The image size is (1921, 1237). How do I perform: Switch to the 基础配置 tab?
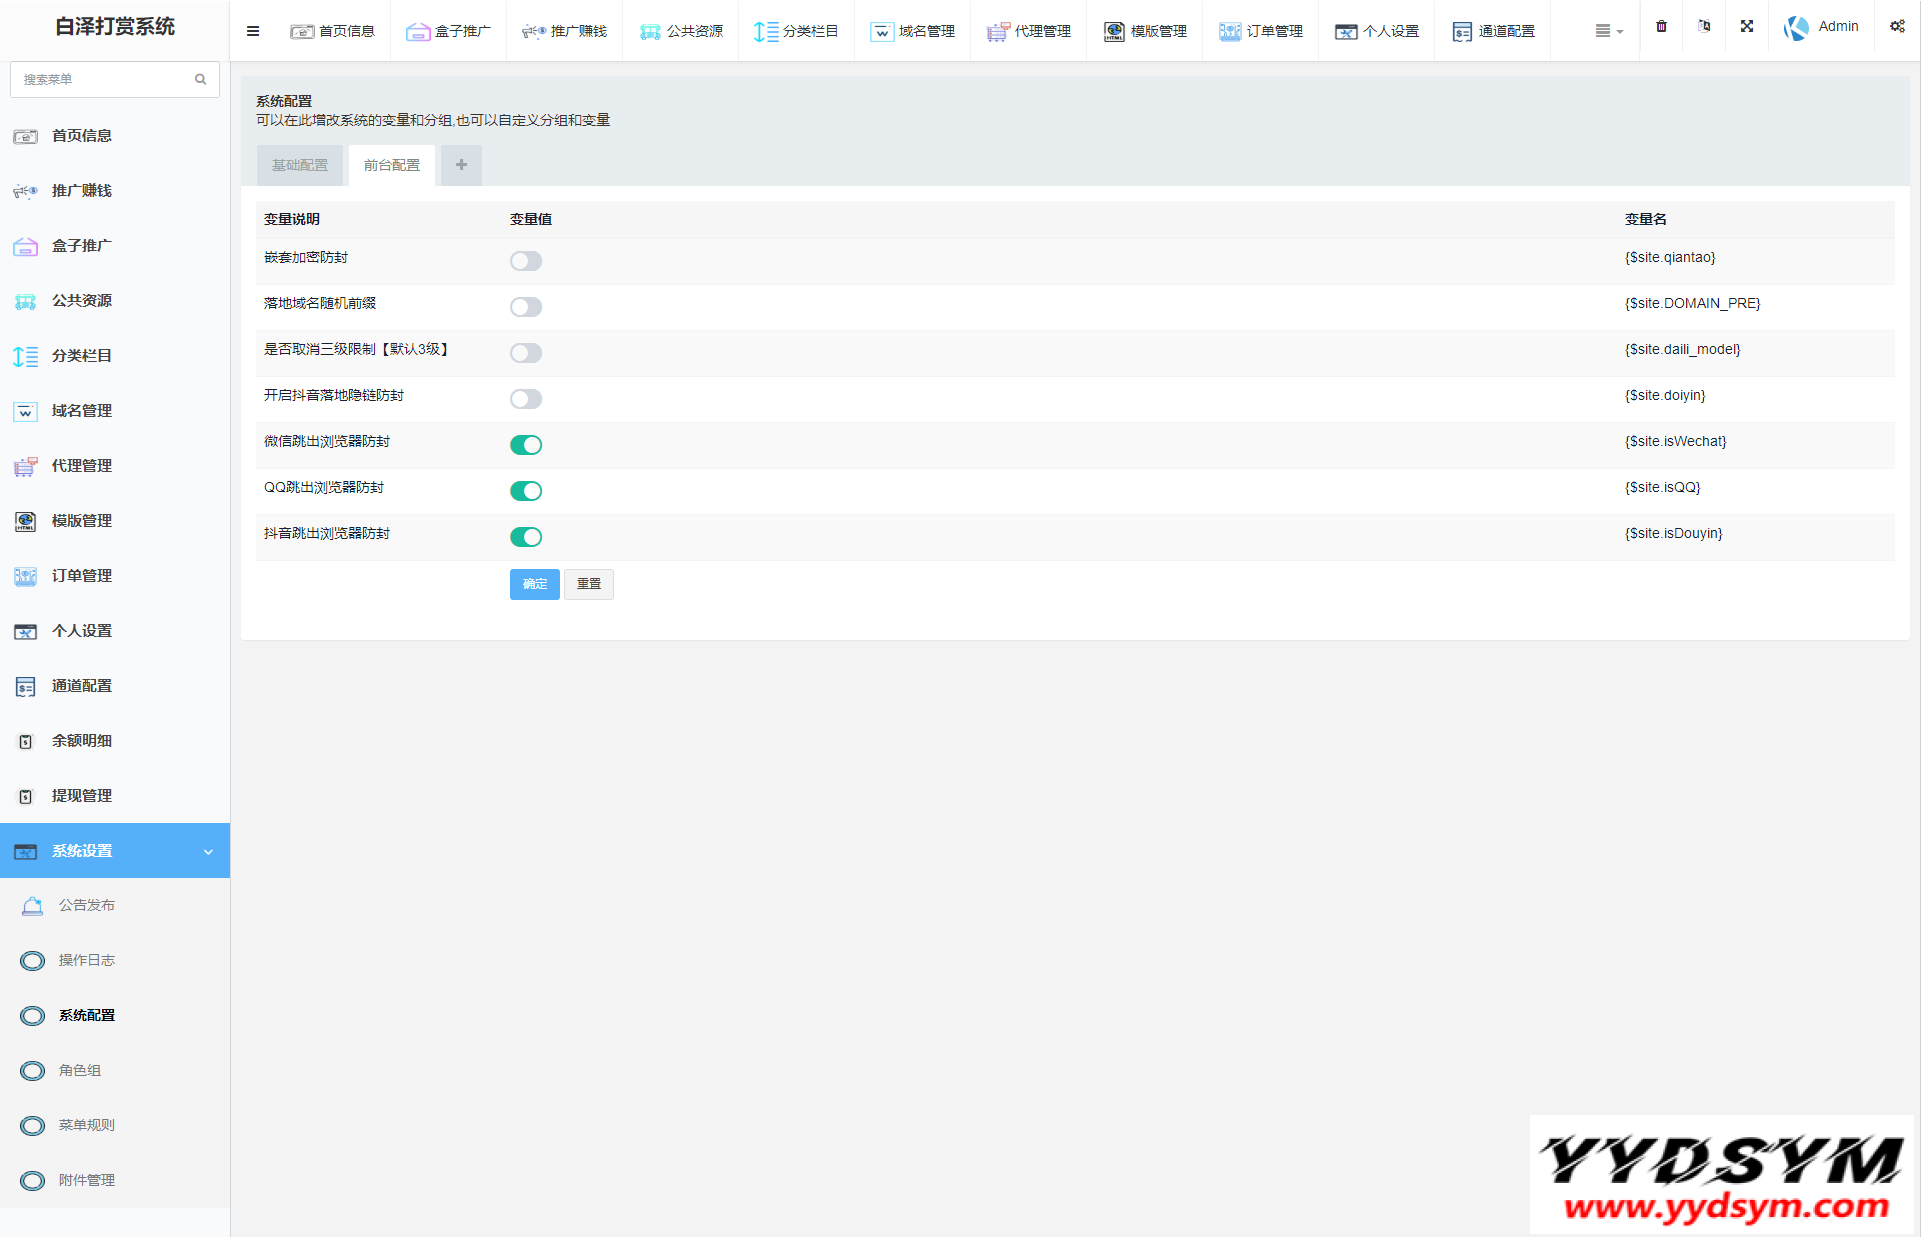coord(300,165)
